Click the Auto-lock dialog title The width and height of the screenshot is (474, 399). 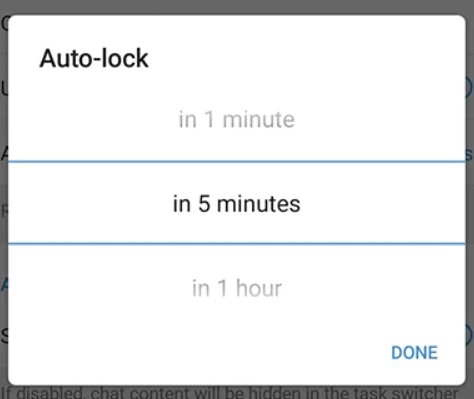94,58
